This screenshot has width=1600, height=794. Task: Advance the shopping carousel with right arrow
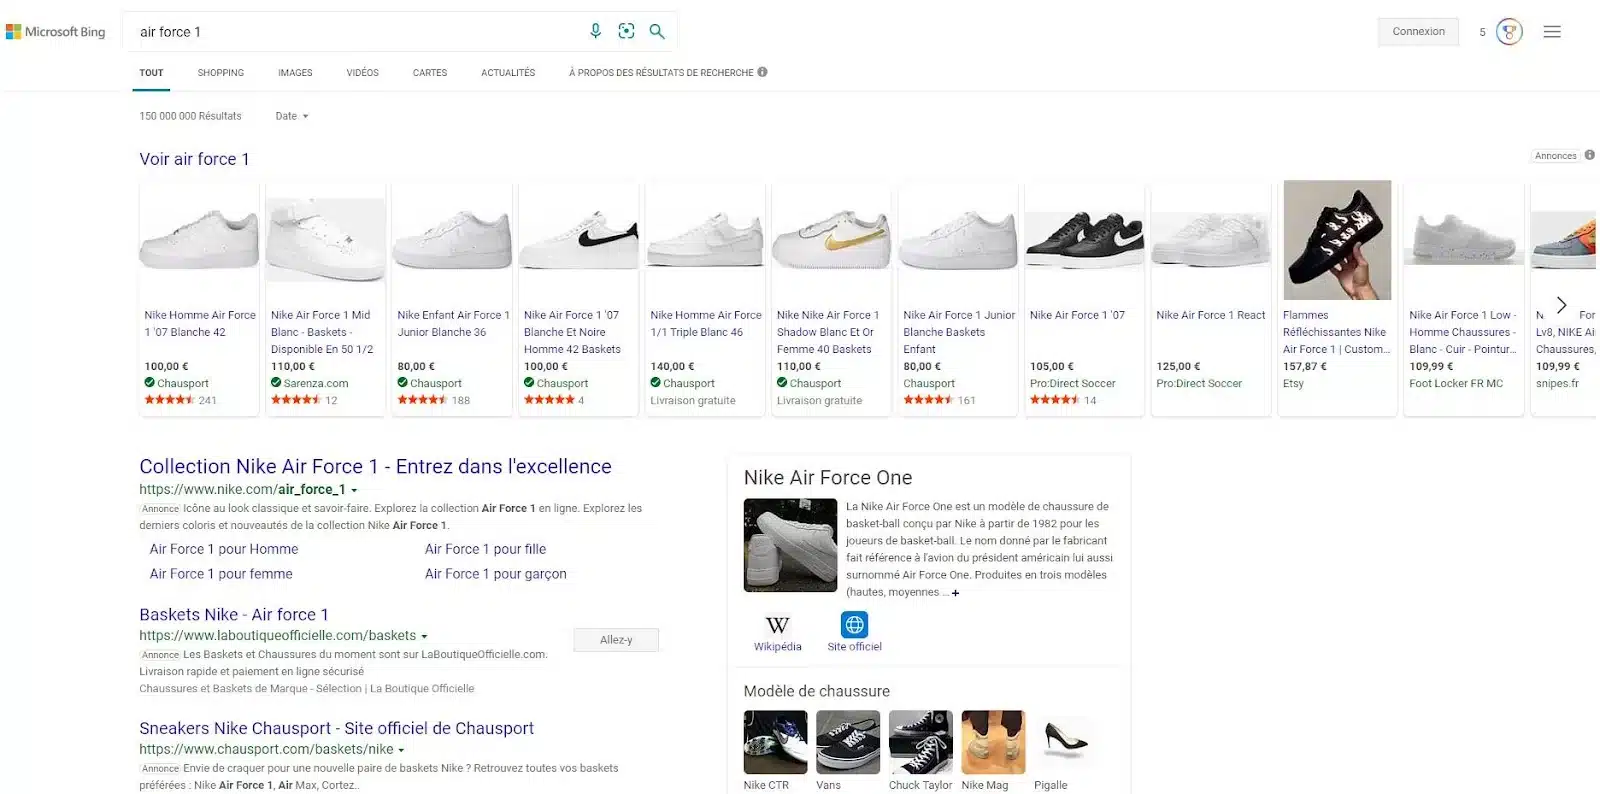click(1561, 305)
